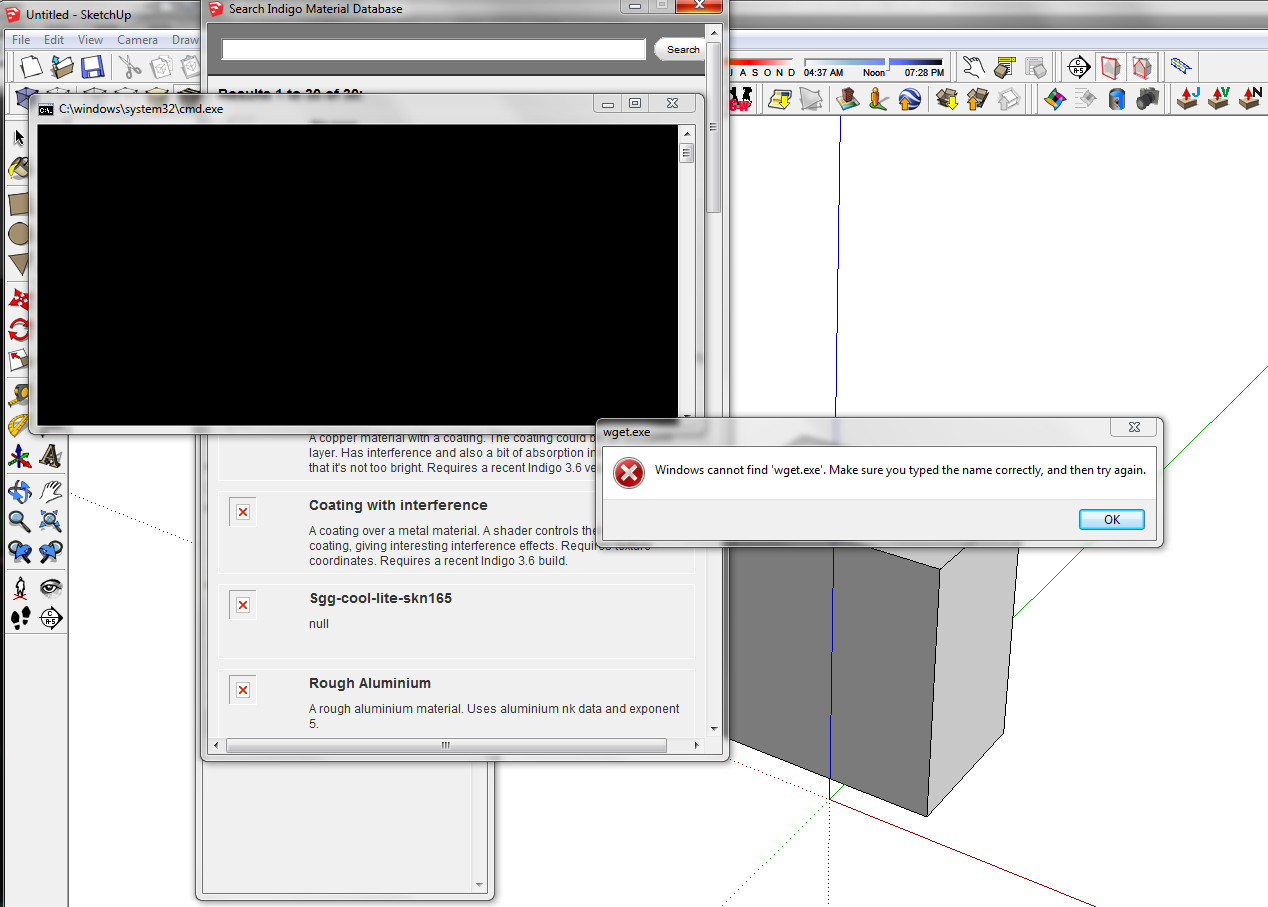1268x907 pixels.
Task: Select the Axes tool
Action: click(20, 457)
